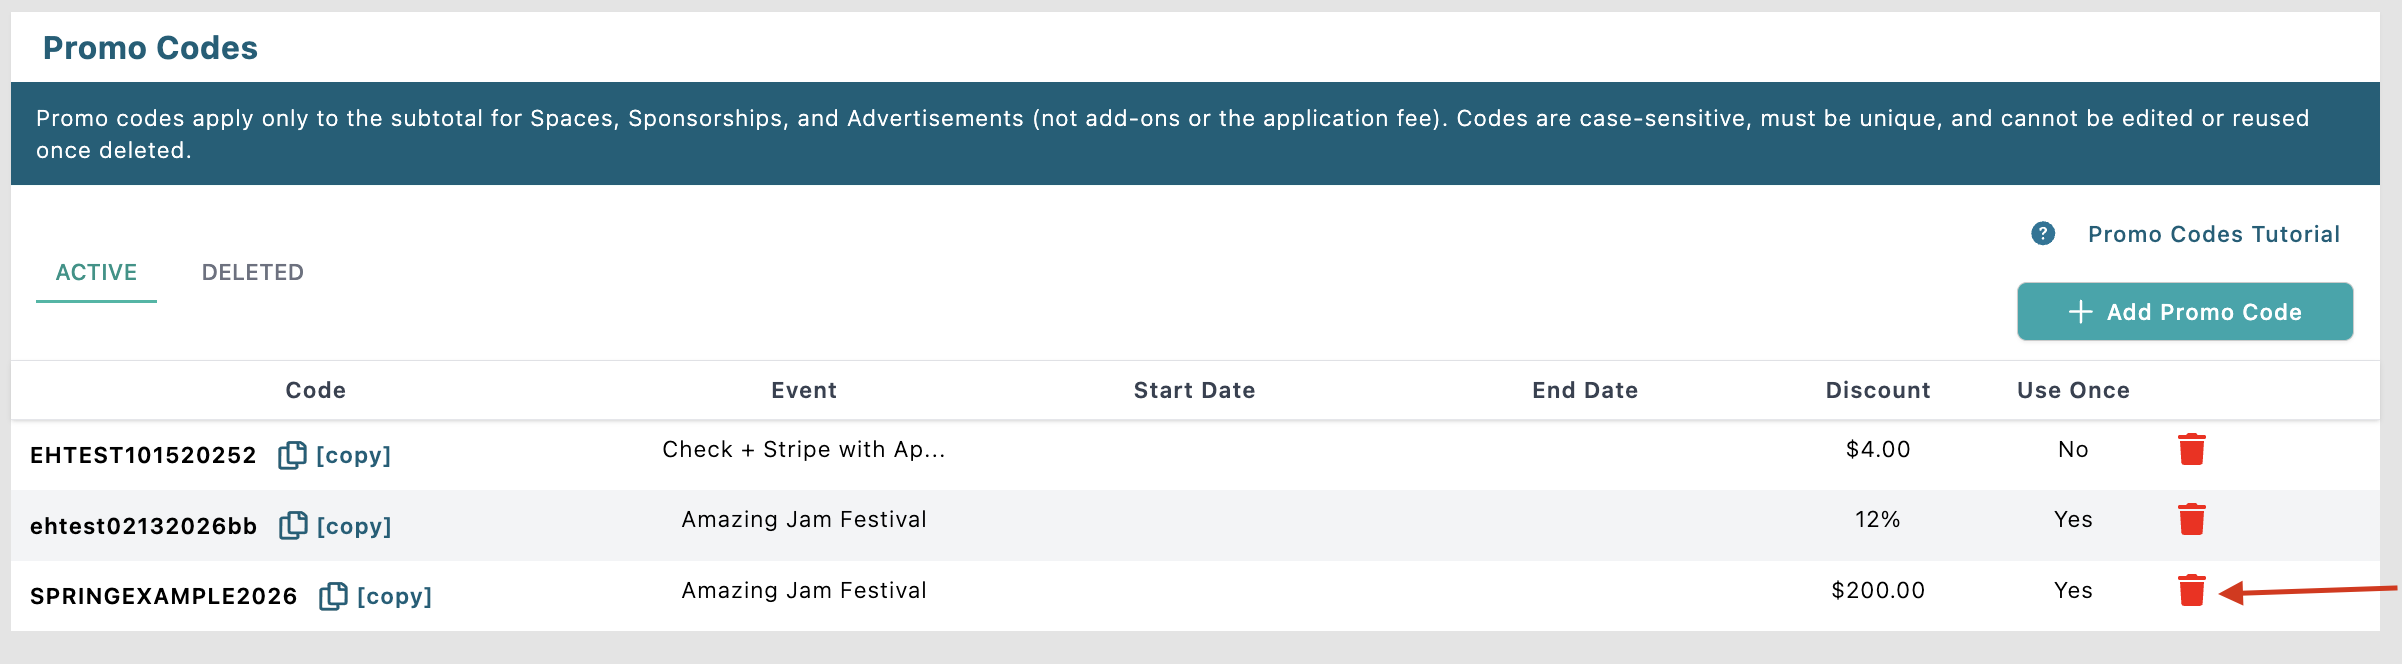The image size is (2402, 664).
Task: Delete the EHTEST101520252 promo code
Action: 2191,450
